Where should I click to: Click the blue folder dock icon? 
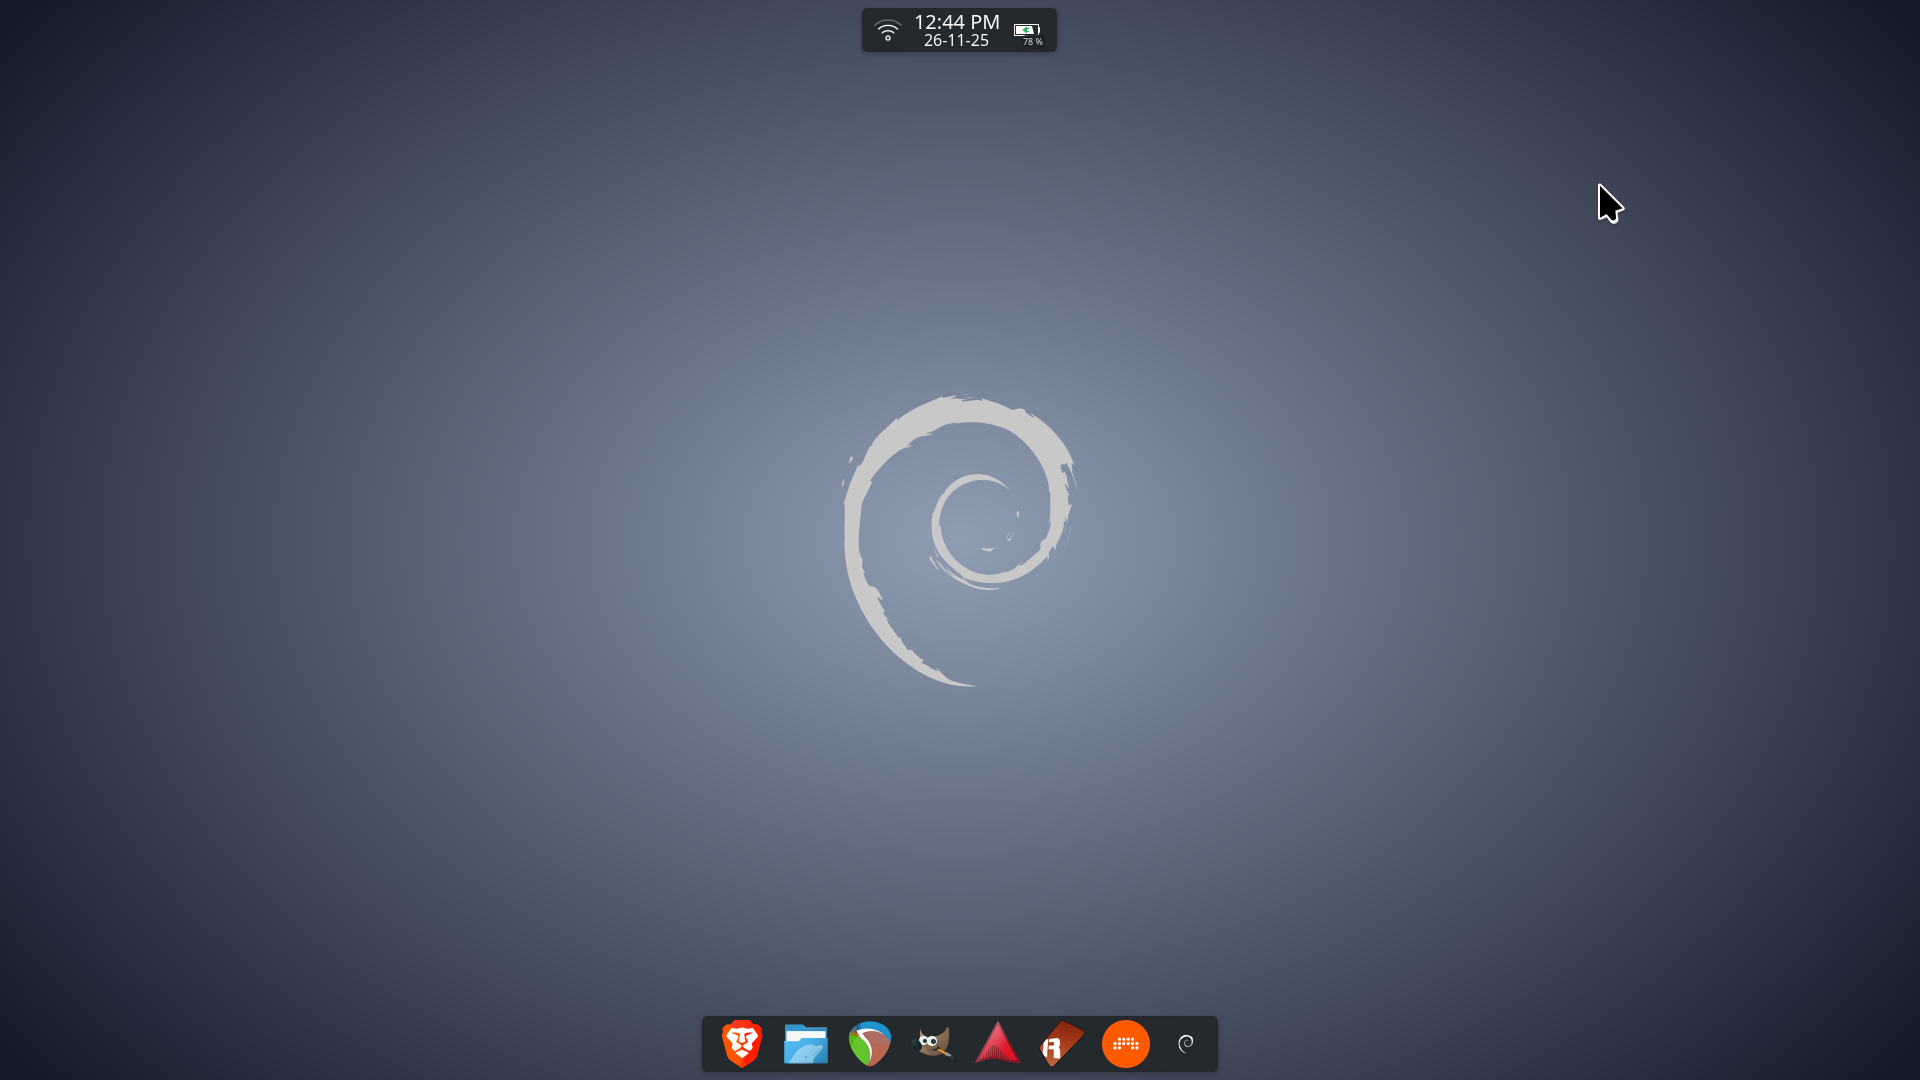[x=806, y=1044]
